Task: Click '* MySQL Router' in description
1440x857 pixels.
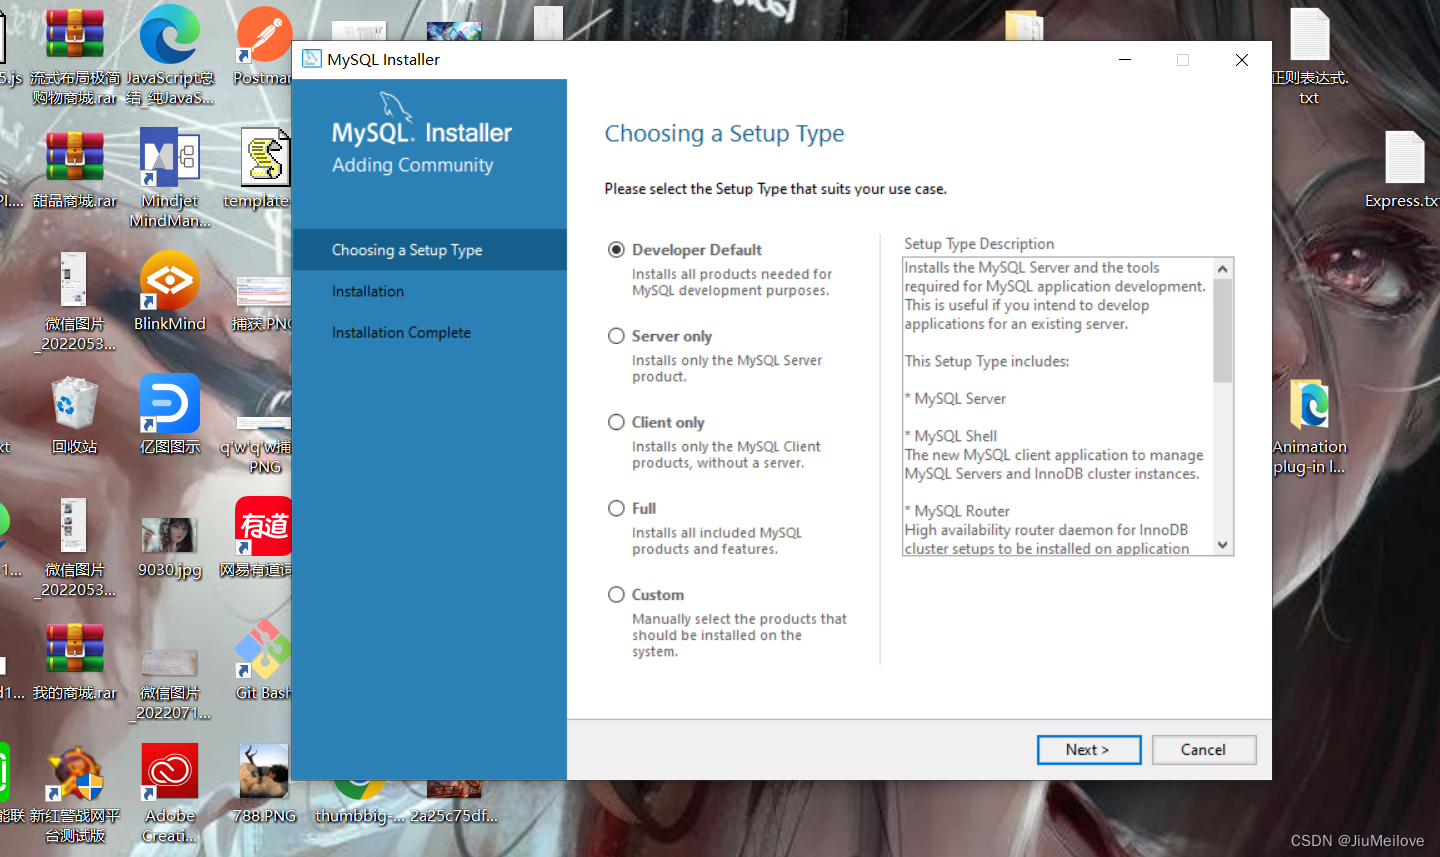Action: coord(957,511)
